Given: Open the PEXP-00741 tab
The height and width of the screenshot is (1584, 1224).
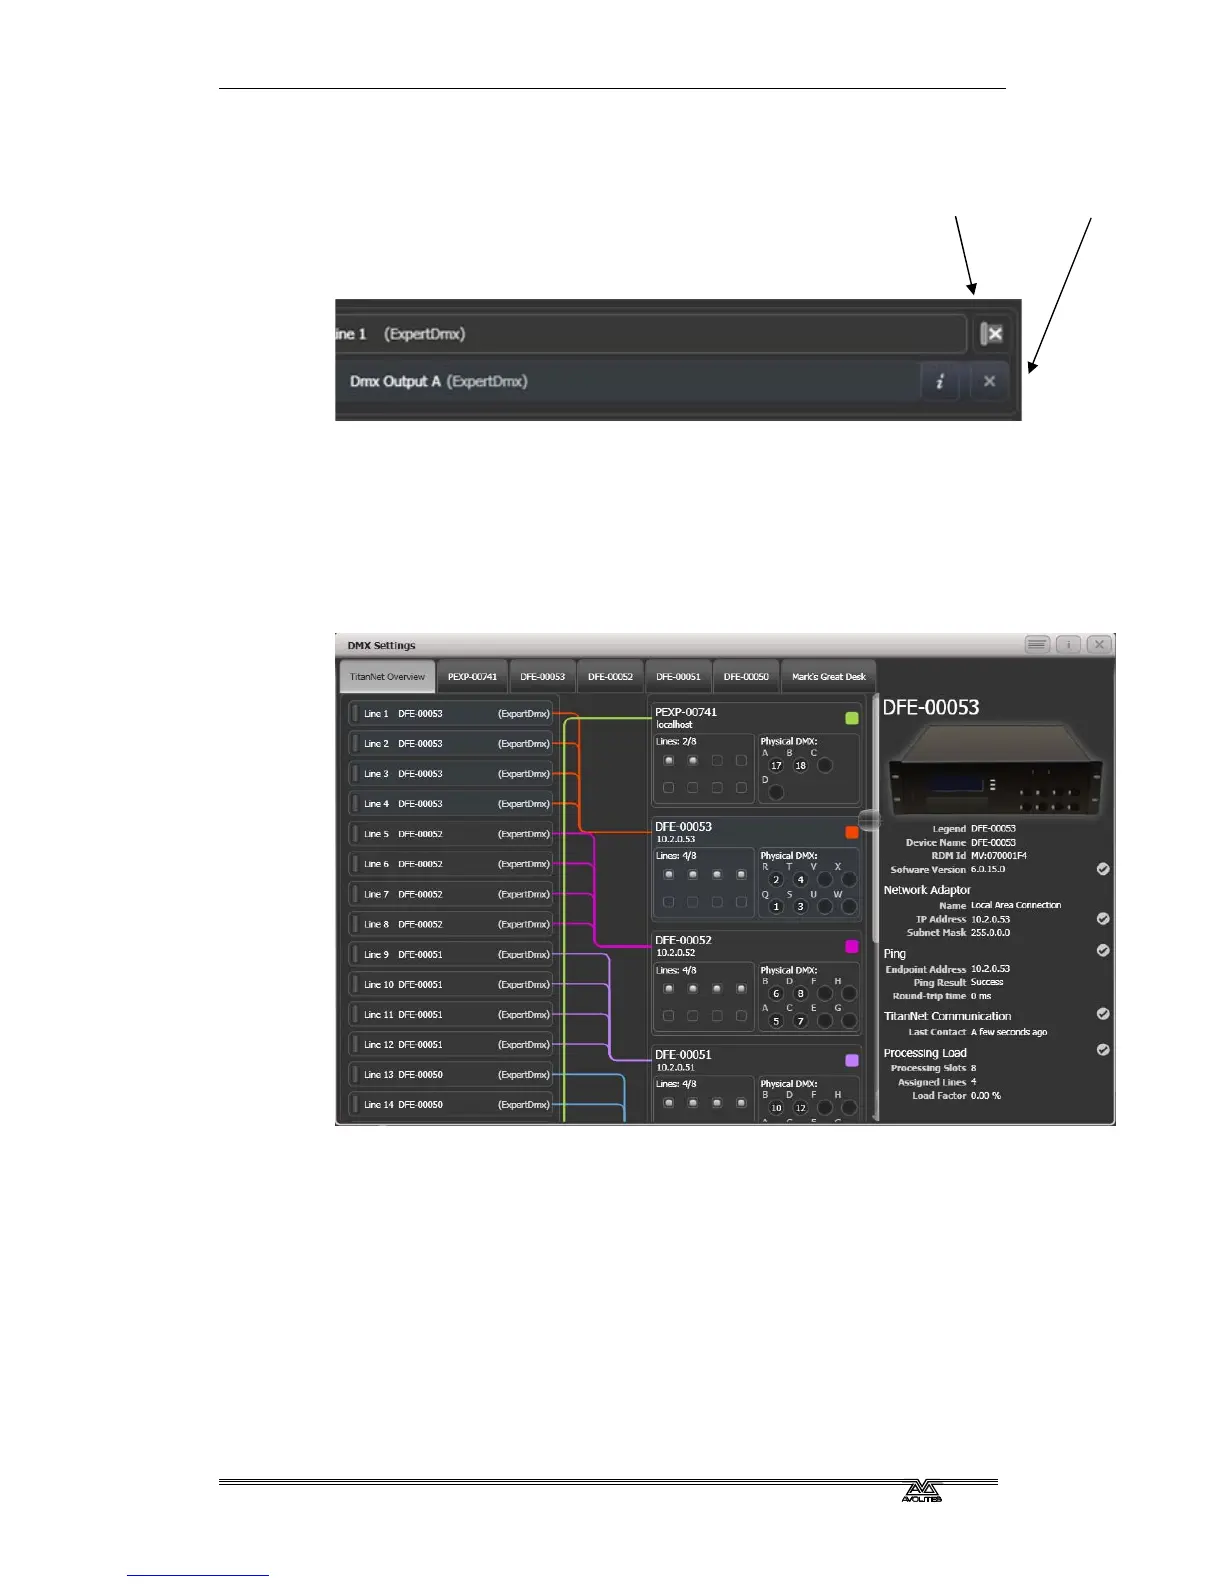Looking at the screenshot, I should click(x=472, y=676).
